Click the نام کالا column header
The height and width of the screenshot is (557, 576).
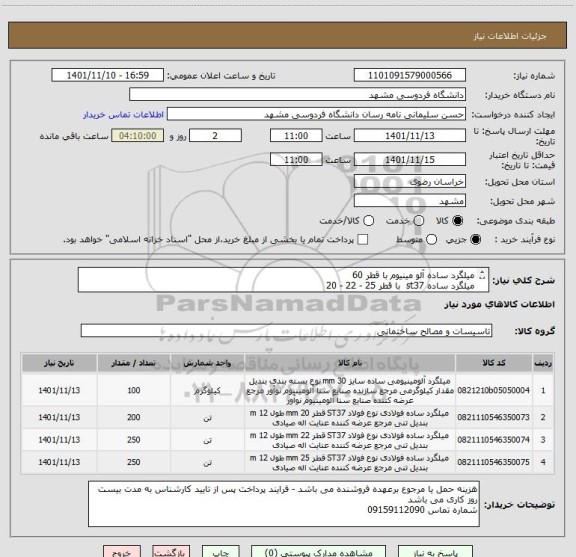[x=350, y=363]
